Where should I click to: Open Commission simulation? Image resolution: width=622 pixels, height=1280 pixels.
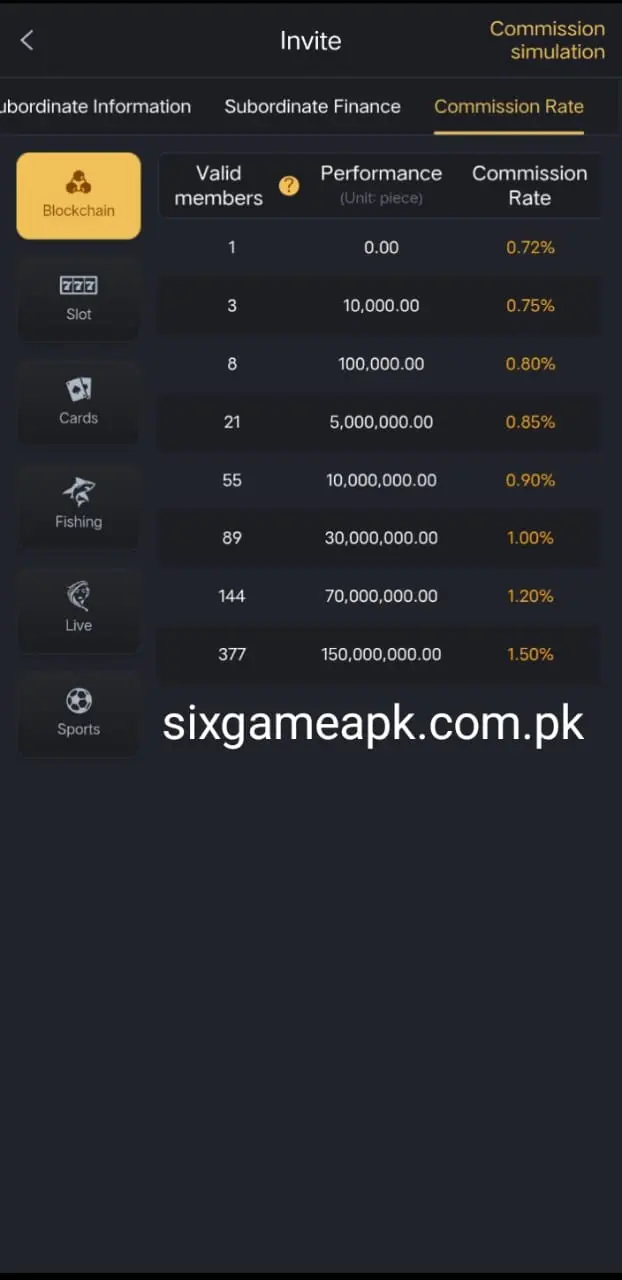coord(547,40)
